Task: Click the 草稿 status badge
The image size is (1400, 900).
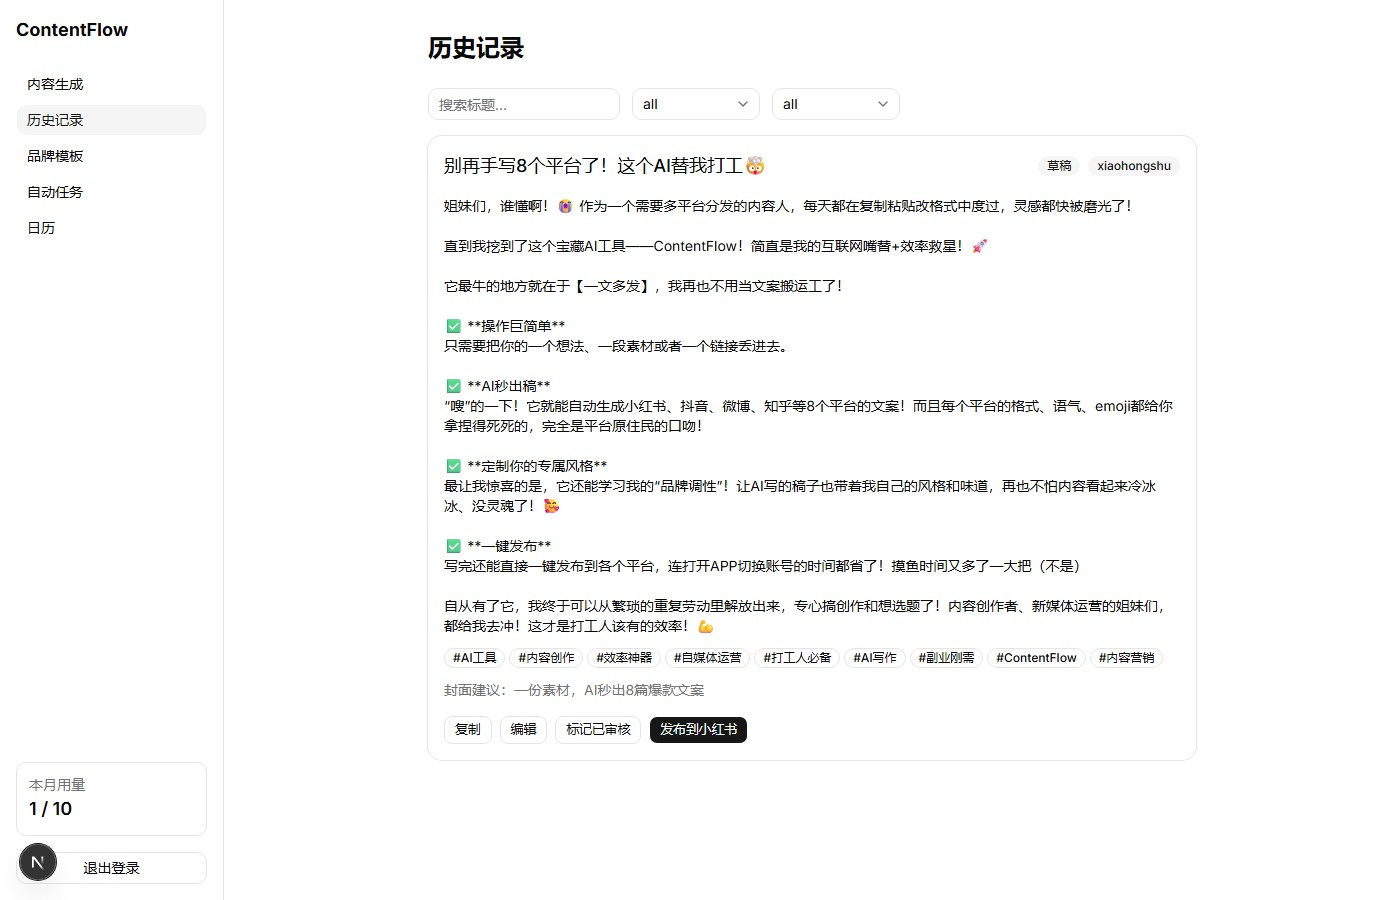Action: tap(1059, 165)
